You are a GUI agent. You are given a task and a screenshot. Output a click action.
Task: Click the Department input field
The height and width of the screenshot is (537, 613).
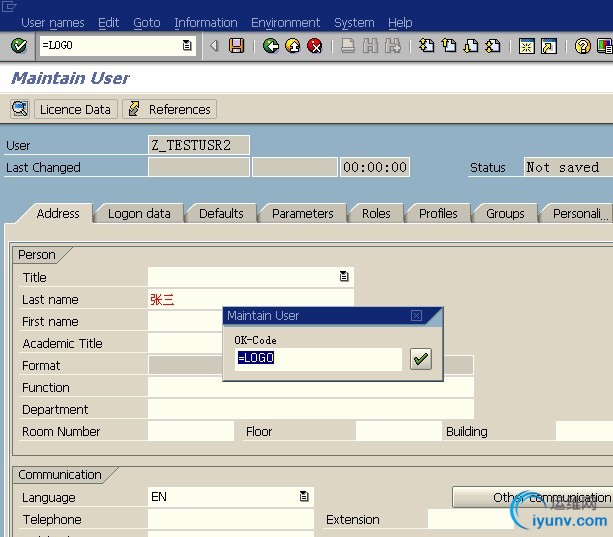311,409
